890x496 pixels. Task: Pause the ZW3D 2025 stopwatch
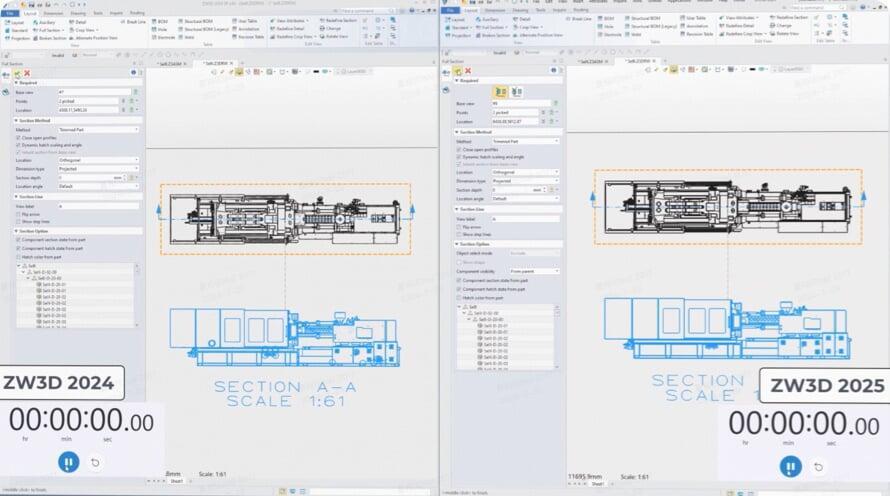coord(791,466)
